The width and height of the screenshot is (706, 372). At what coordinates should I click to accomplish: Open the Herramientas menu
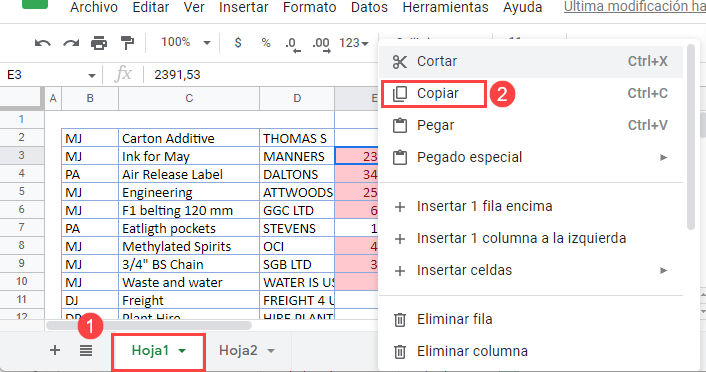pyautogui.click(x=445, y=7)
